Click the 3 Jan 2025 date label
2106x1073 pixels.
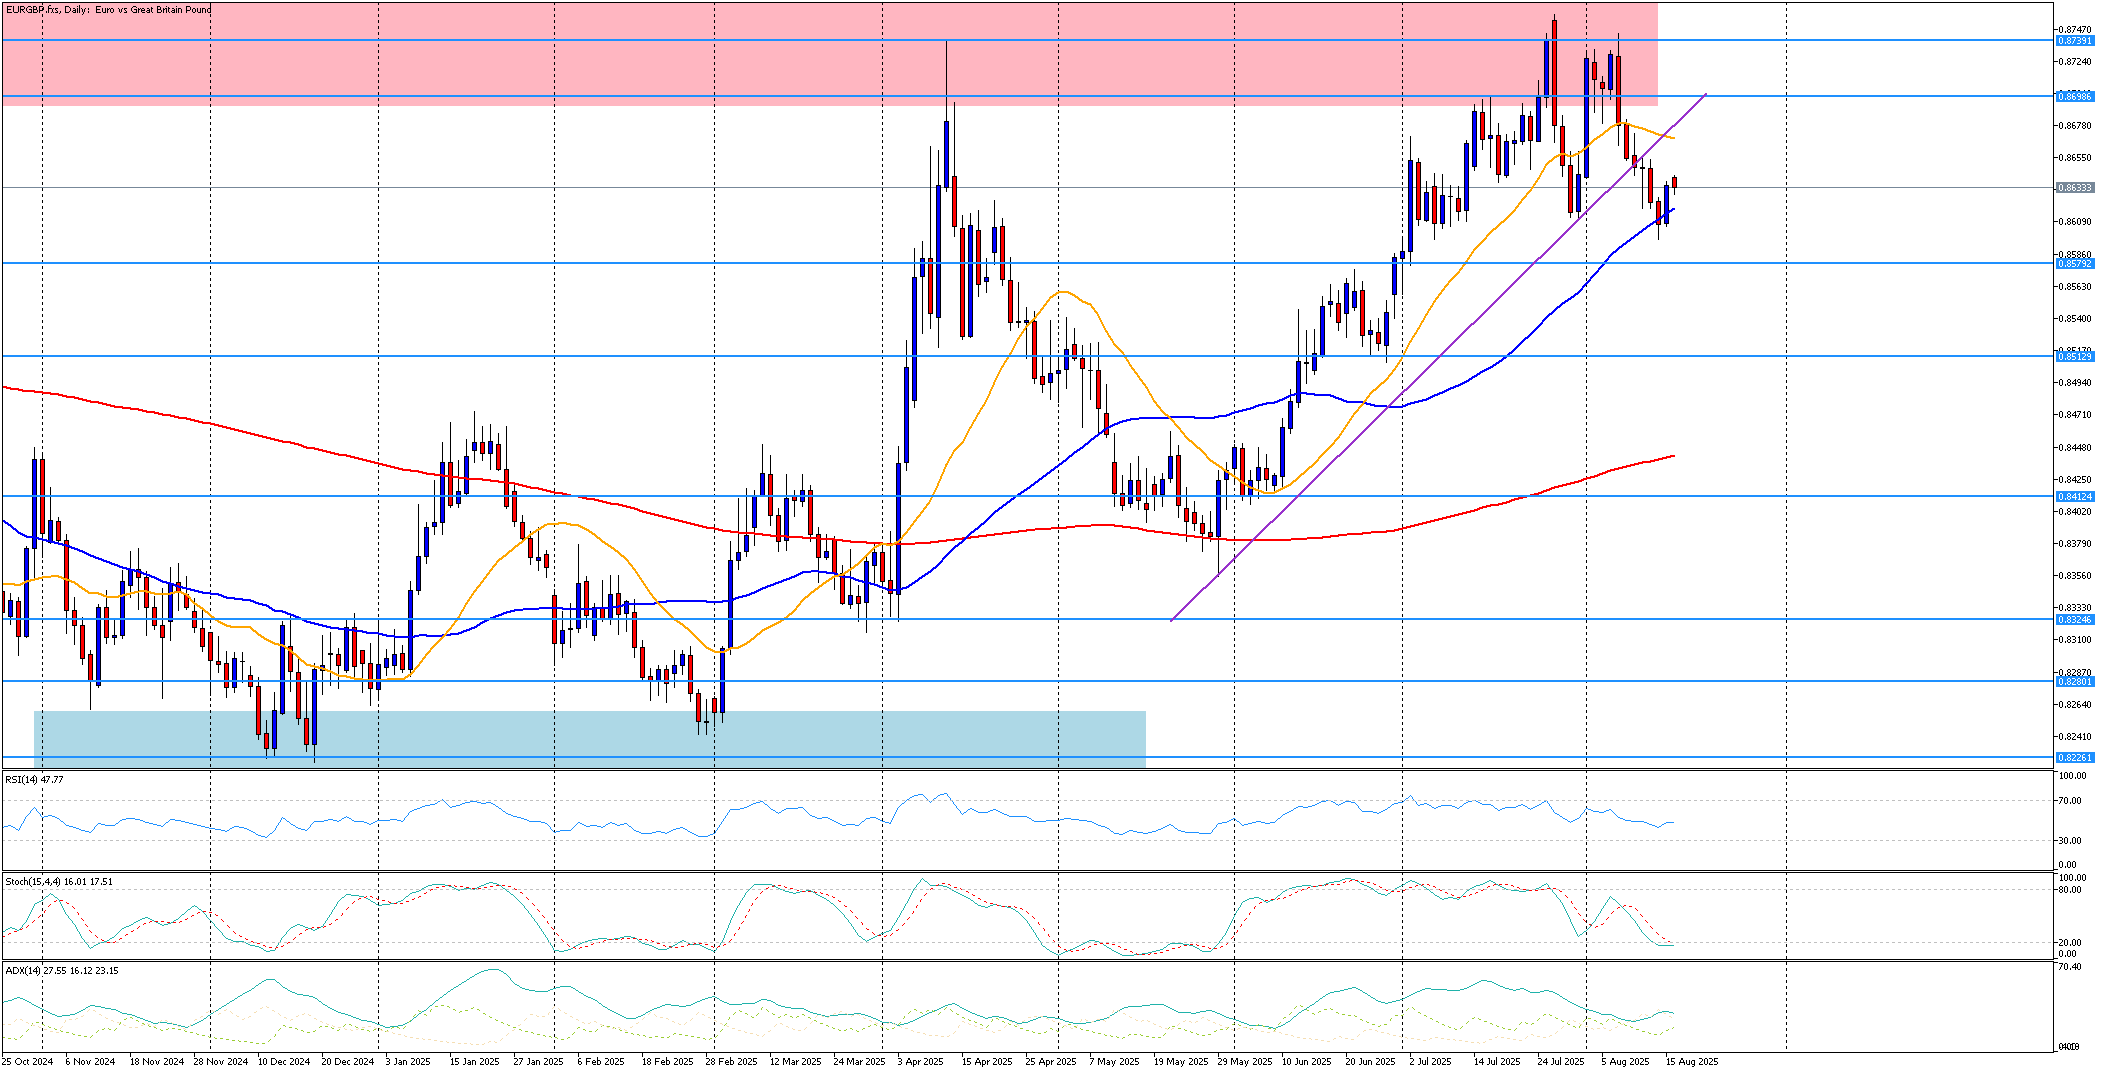(407, 1061)
